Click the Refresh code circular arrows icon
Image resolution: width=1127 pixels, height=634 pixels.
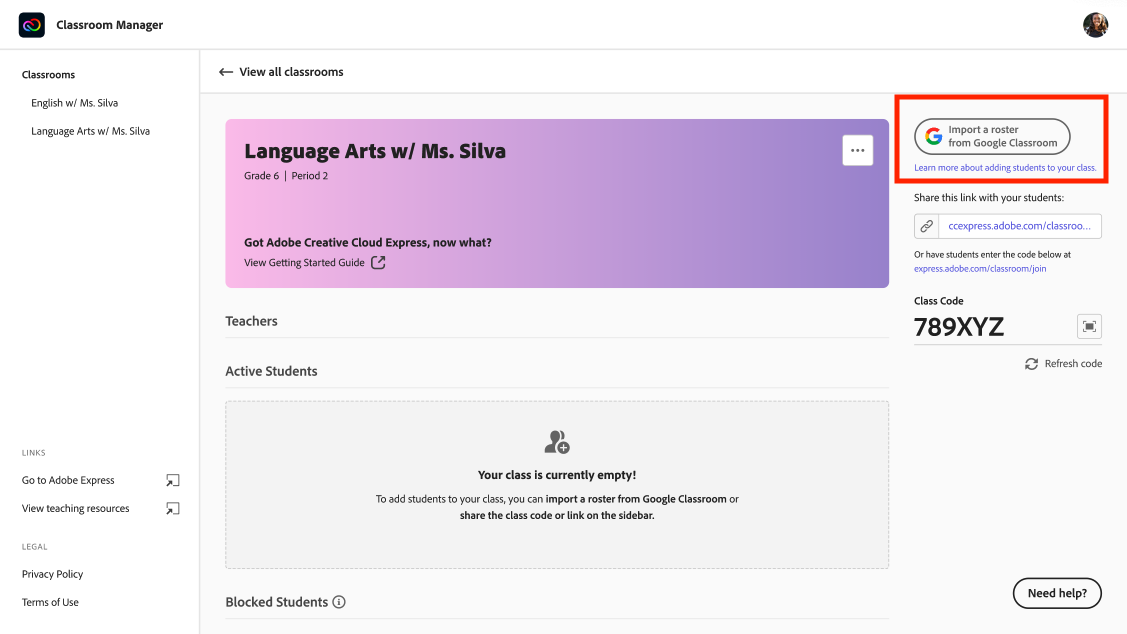1031,363
